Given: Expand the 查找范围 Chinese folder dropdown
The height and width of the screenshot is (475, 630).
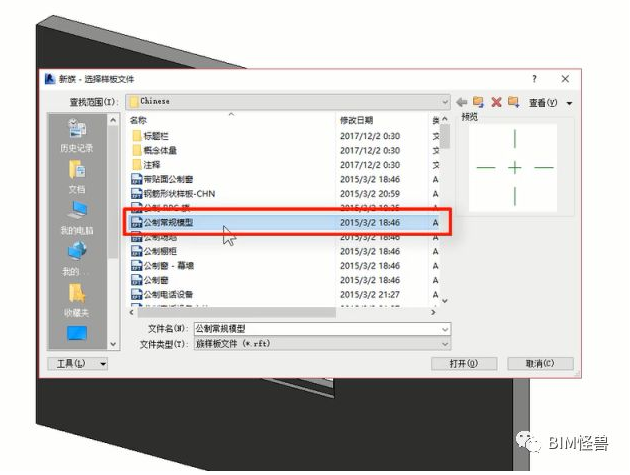Looking at the screenshot, I should point(445,102).
